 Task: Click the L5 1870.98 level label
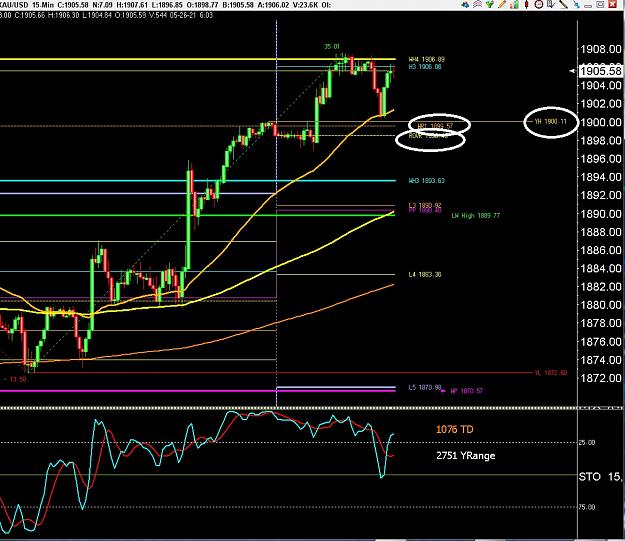click(x=425, y=387)
